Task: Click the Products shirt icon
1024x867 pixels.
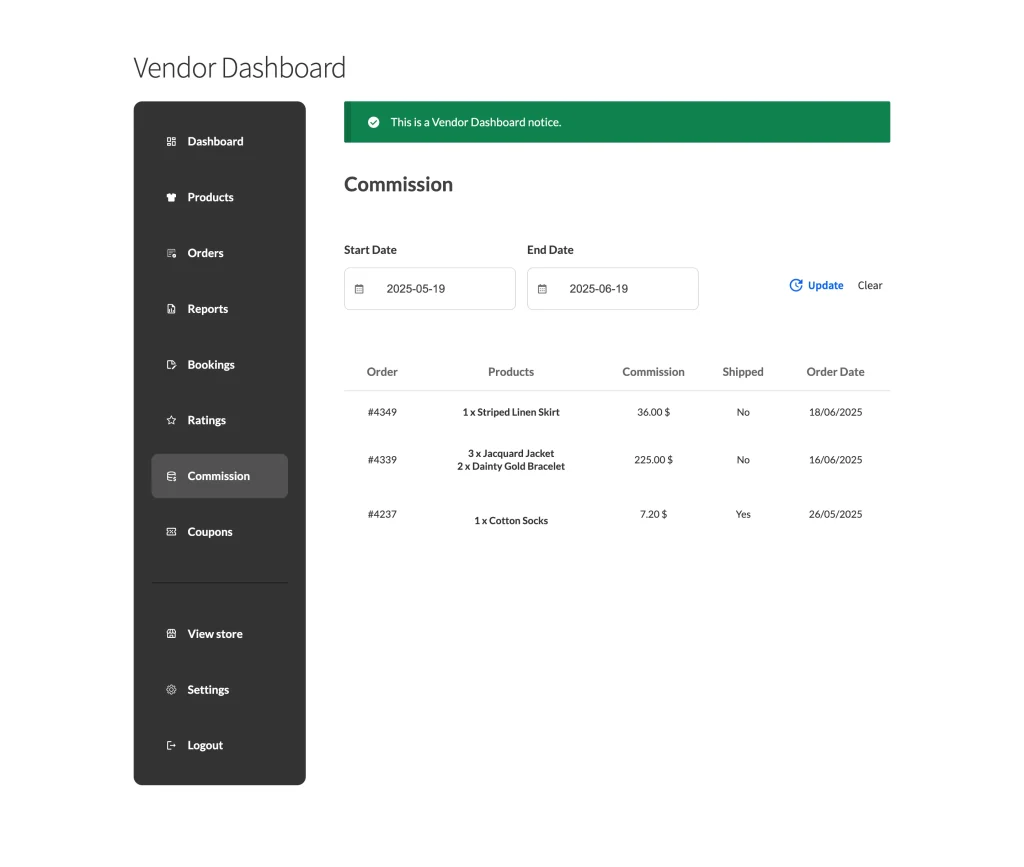Action: (x=171, y=197)
